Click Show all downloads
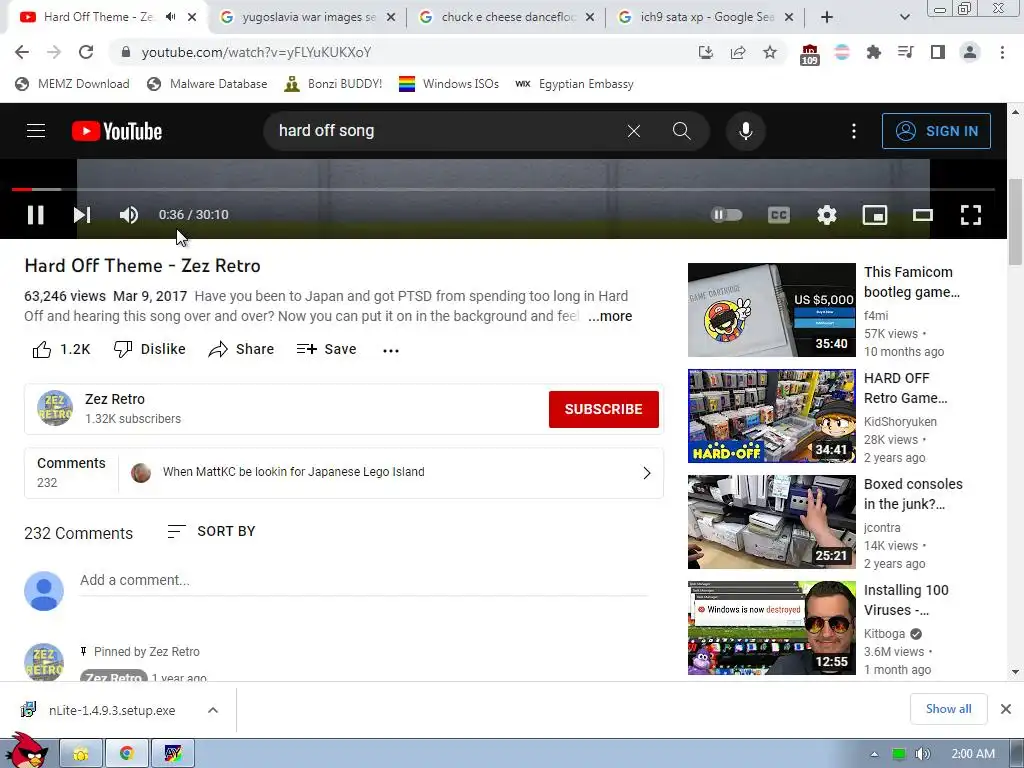The image size is (1024, 768). (948, 709)
